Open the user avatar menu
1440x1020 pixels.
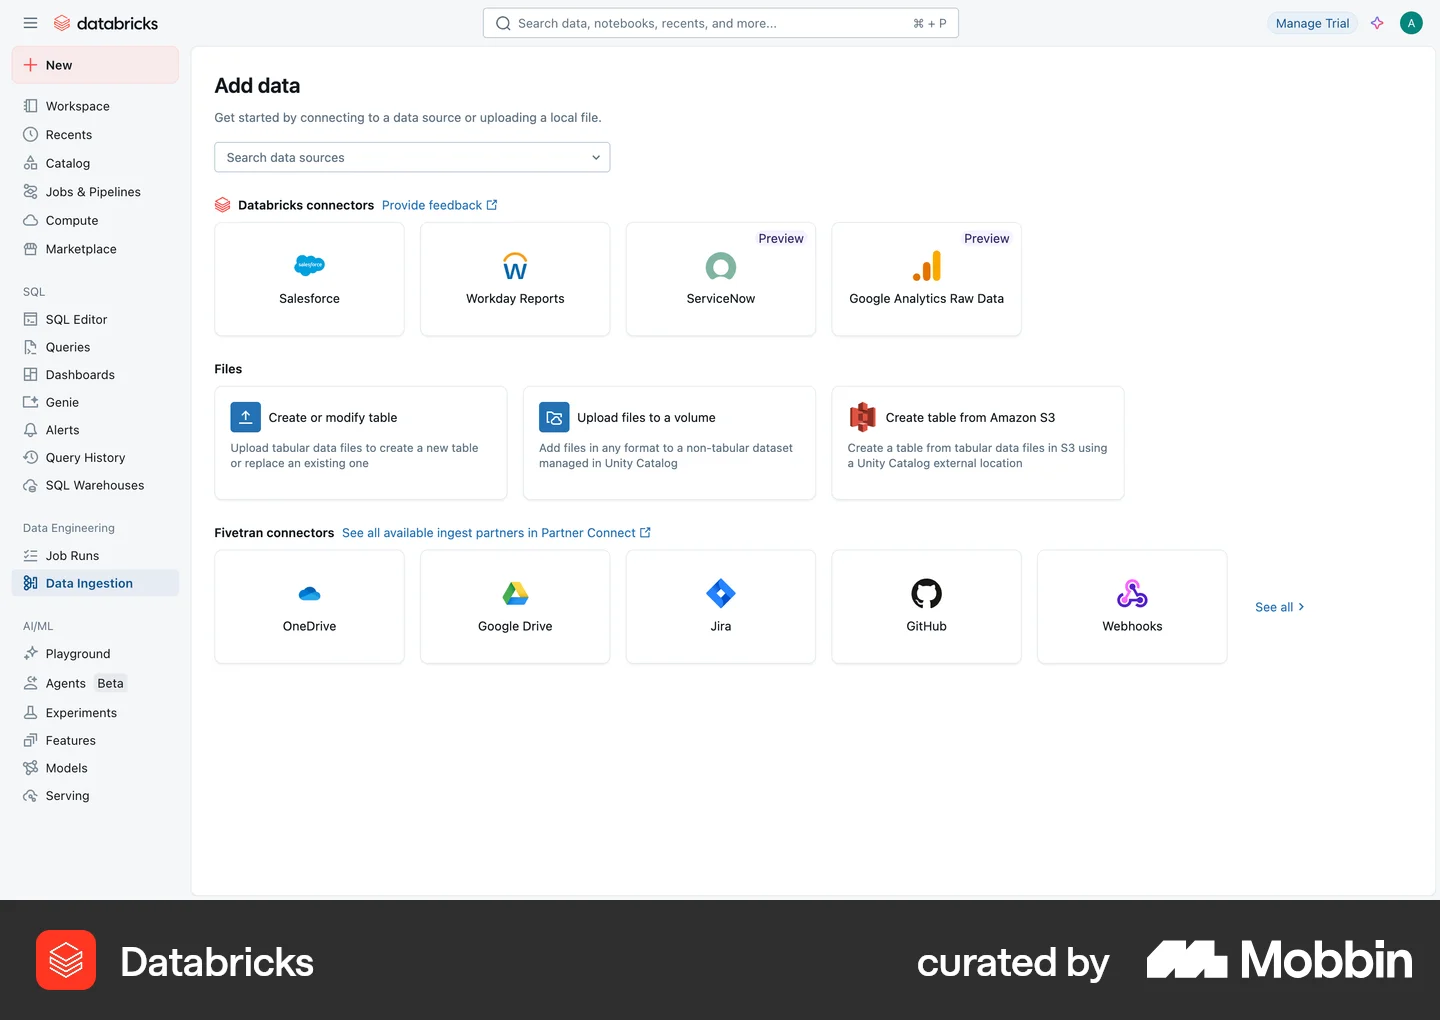pyautogui.click(x=1411, y=23)
